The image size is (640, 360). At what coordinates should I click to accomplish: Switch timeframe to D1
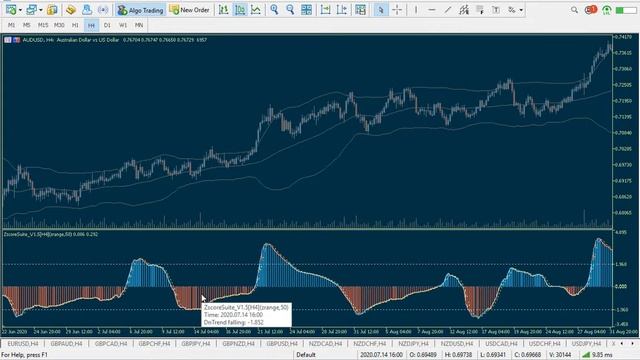pos(107,25)
